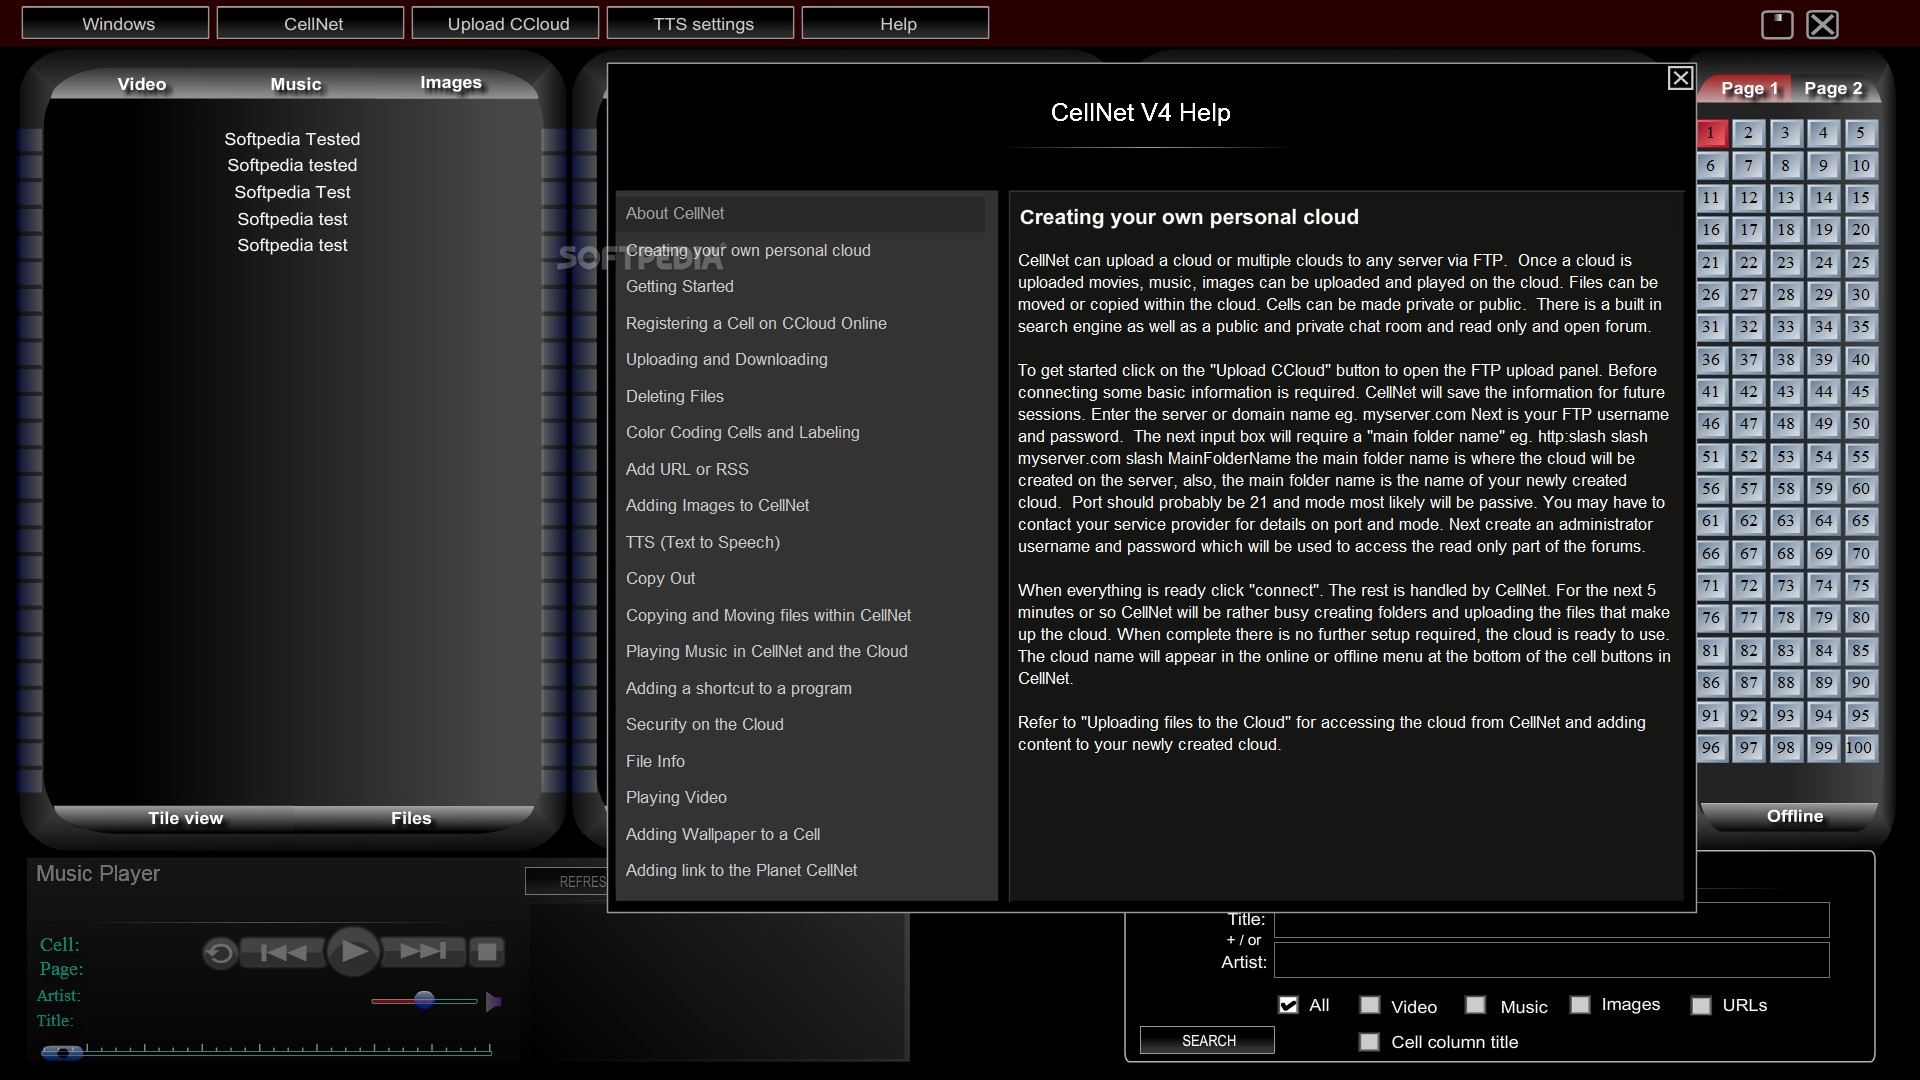This screenshot has width=1920, height=1080.
Task: Switch to Files view
Action: coord(411,818)
